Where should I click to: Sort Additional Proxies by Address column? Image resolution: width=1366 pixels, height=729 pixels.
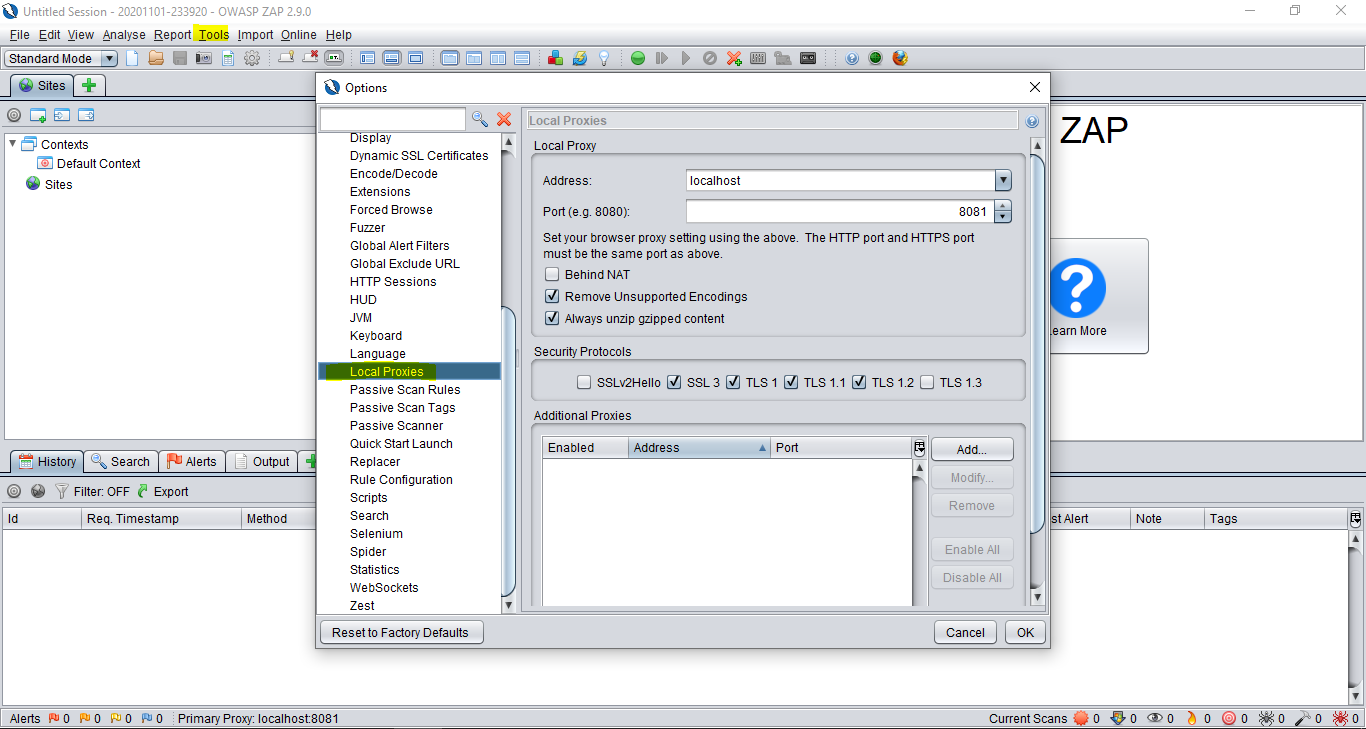point(700,447)
